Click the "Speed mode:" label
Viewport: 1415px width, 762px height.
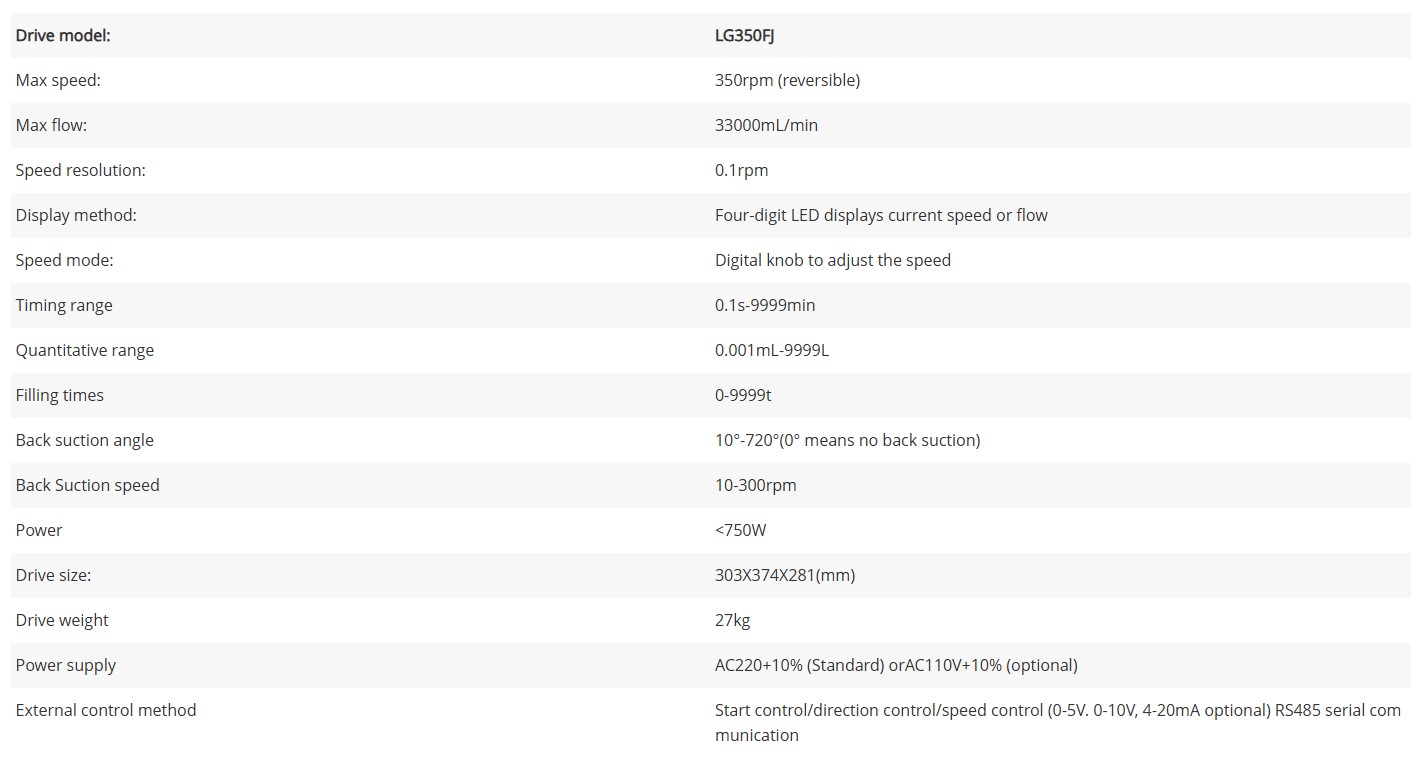[x=64, y=260]
